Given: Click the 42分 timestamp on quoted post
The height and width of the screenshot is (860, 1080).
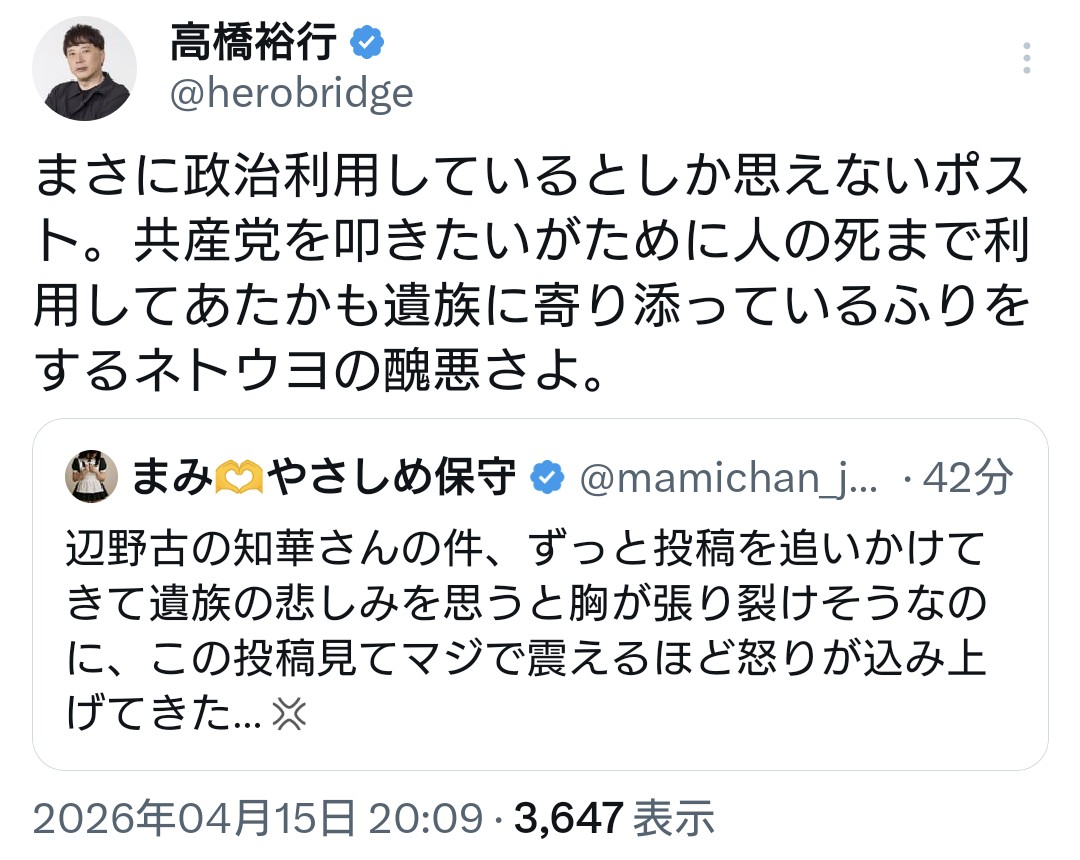Looking at the screenshot, I should [x=966, y=479].
